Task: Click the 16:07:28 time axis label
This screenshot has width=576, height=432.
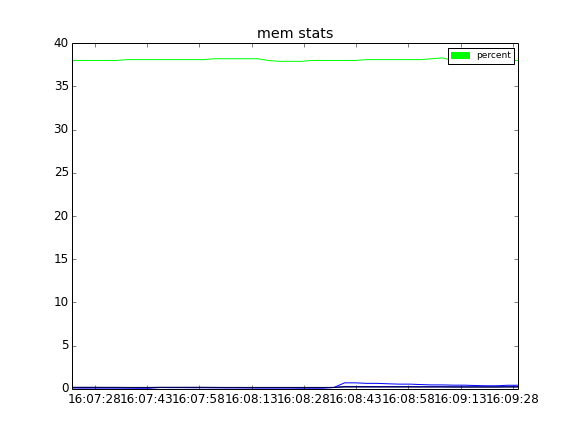Action: tap(95, 399)
